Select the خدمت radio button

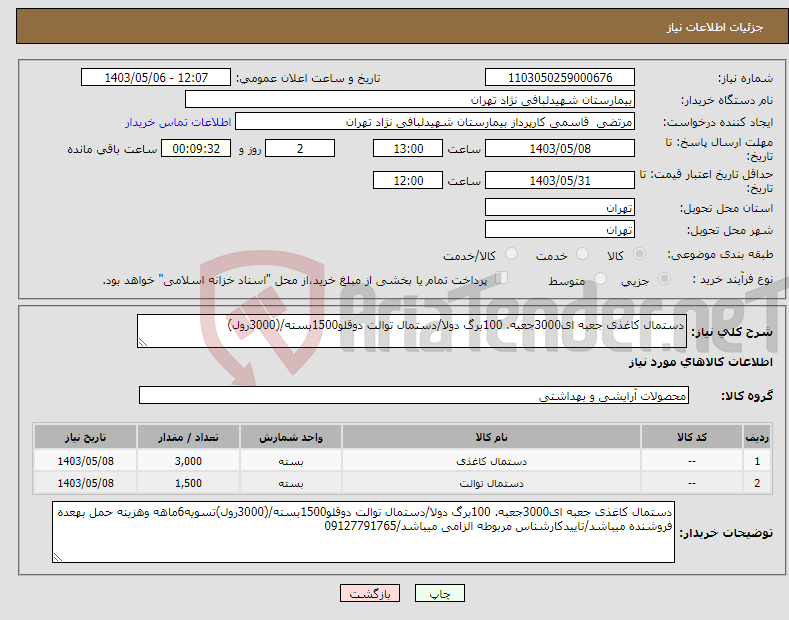point(582,254)
